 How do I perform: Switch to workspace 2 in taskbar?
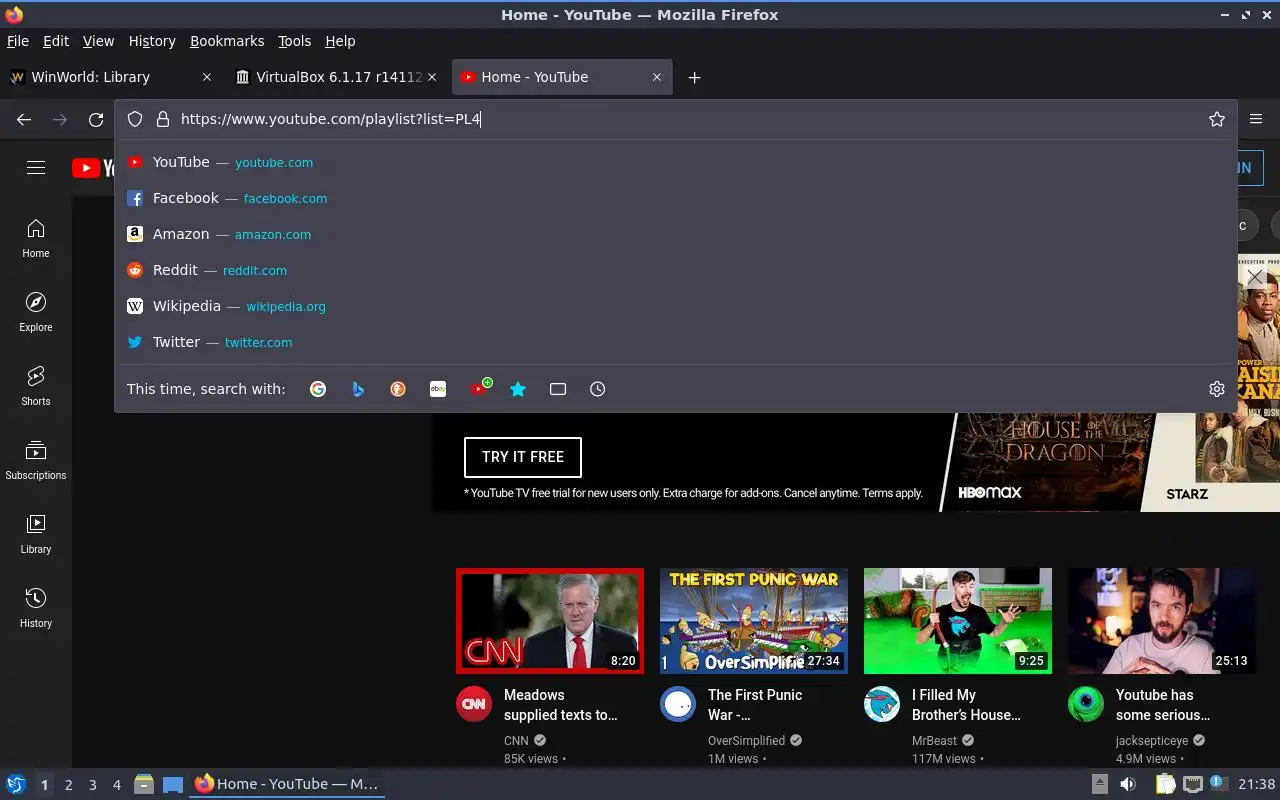pyautogui.click(x=68, y=785)
